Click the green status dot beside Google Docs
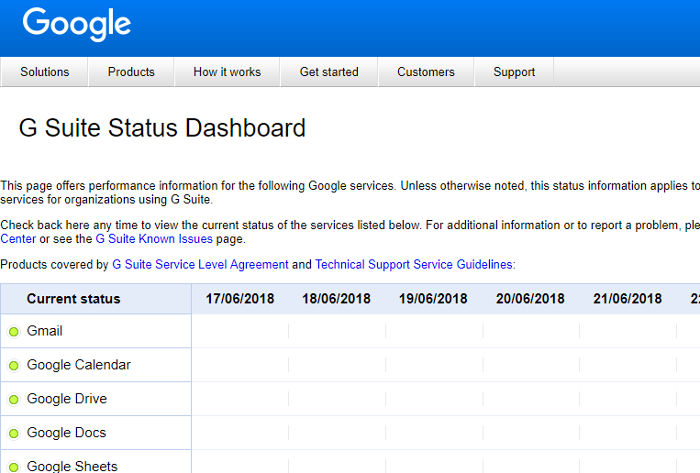The height and width of the screenshot is (473, 700). point(14,433)
